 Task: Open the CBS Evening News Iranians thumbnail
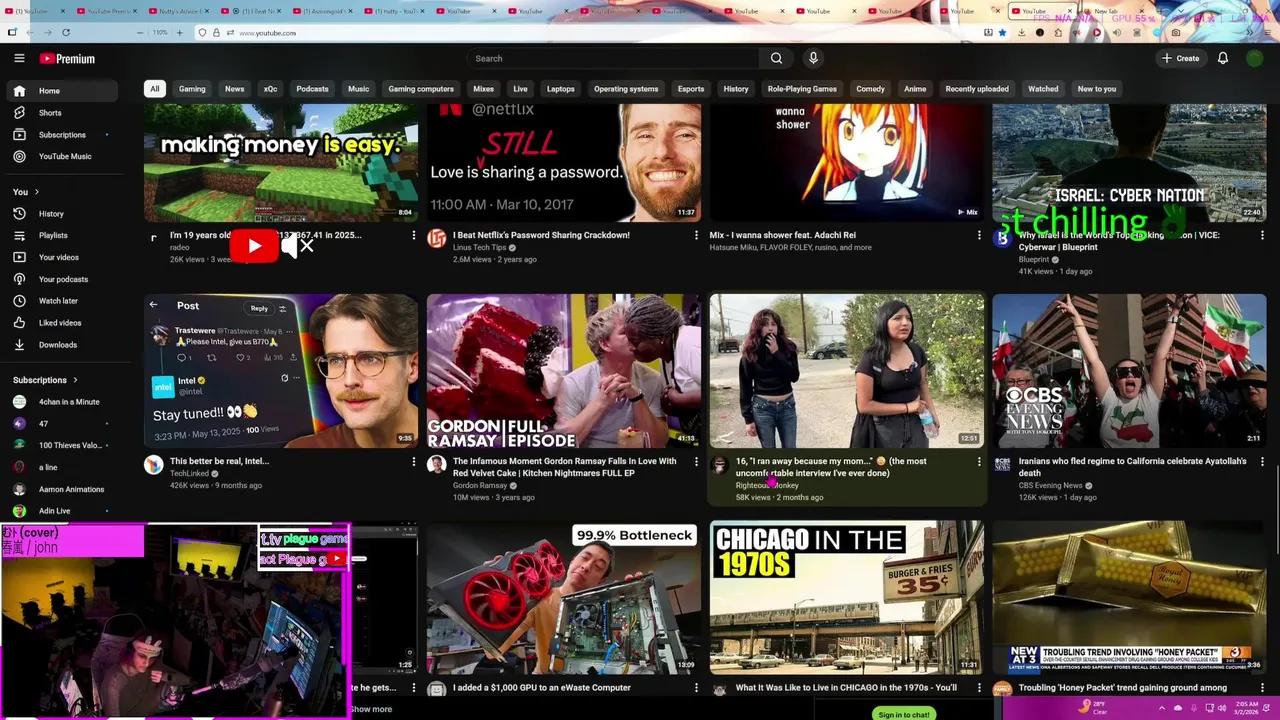pos(1129,371)
